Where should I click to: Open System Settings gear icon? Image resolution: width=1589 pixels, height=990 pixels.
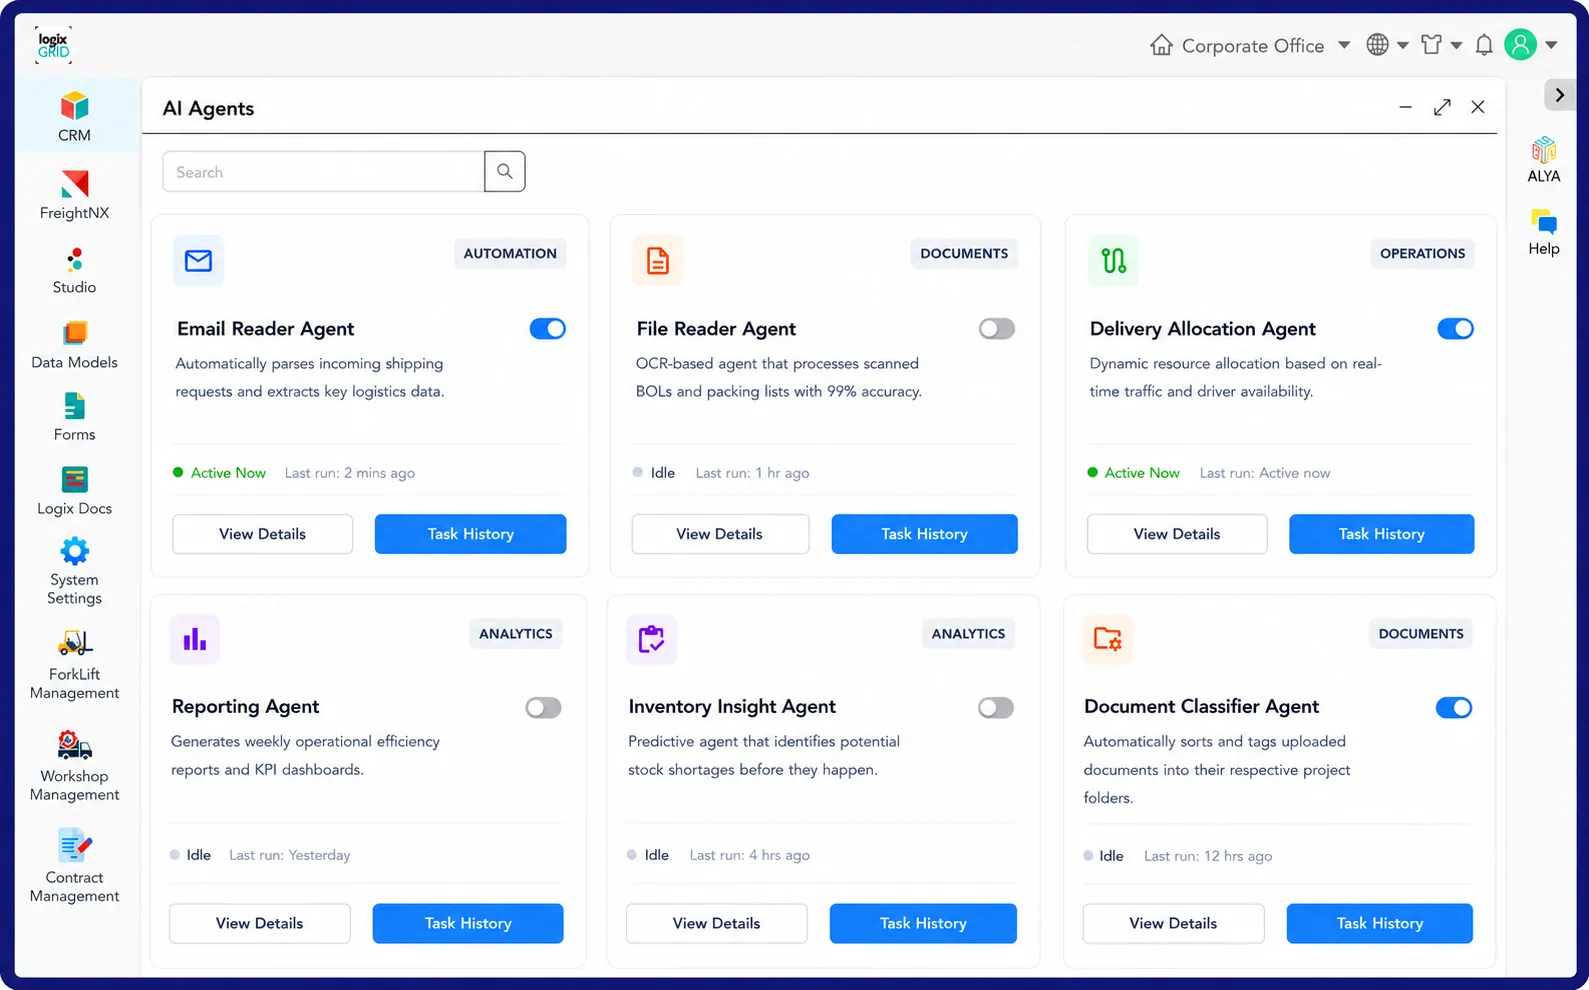pyautogui.click(x=74, y=551)
